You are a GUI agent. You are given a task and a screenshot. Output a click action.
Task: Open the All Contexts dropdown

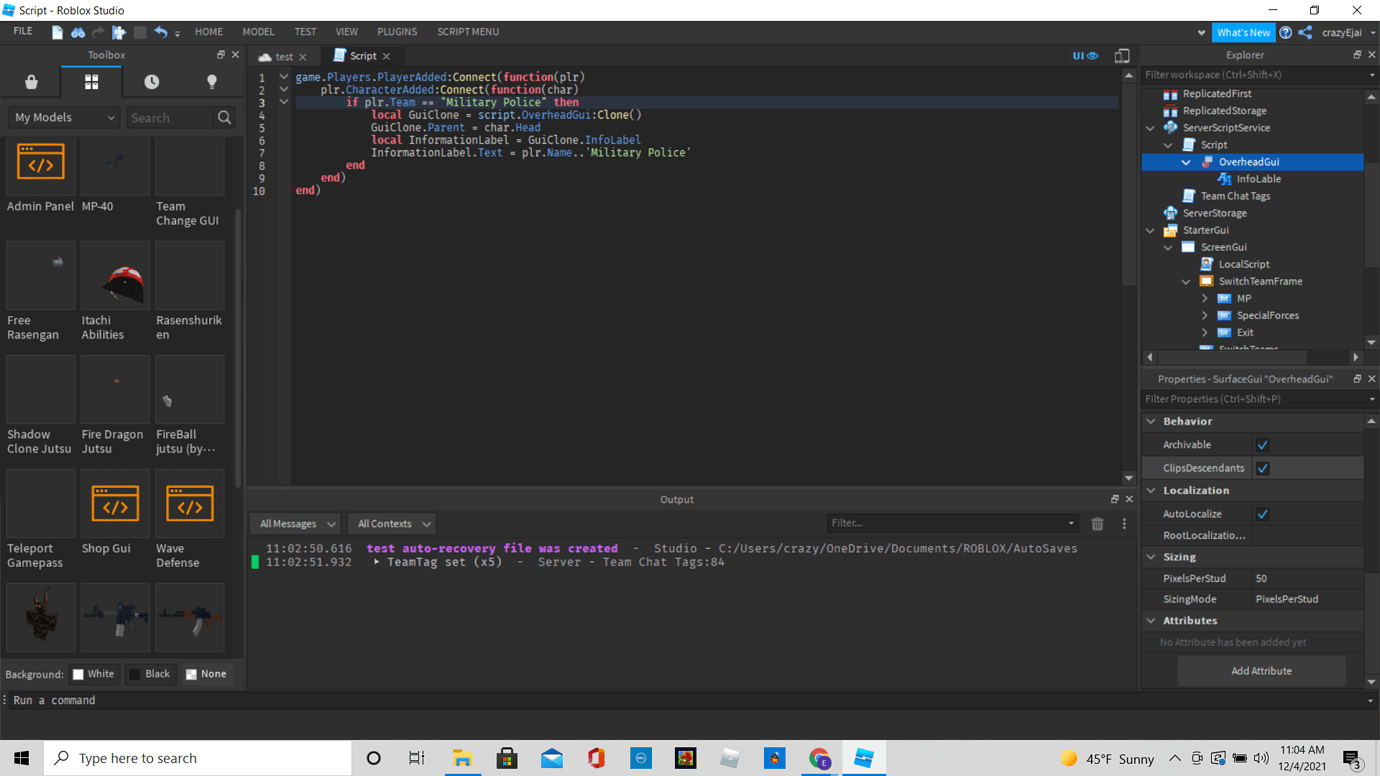point(394,524)
